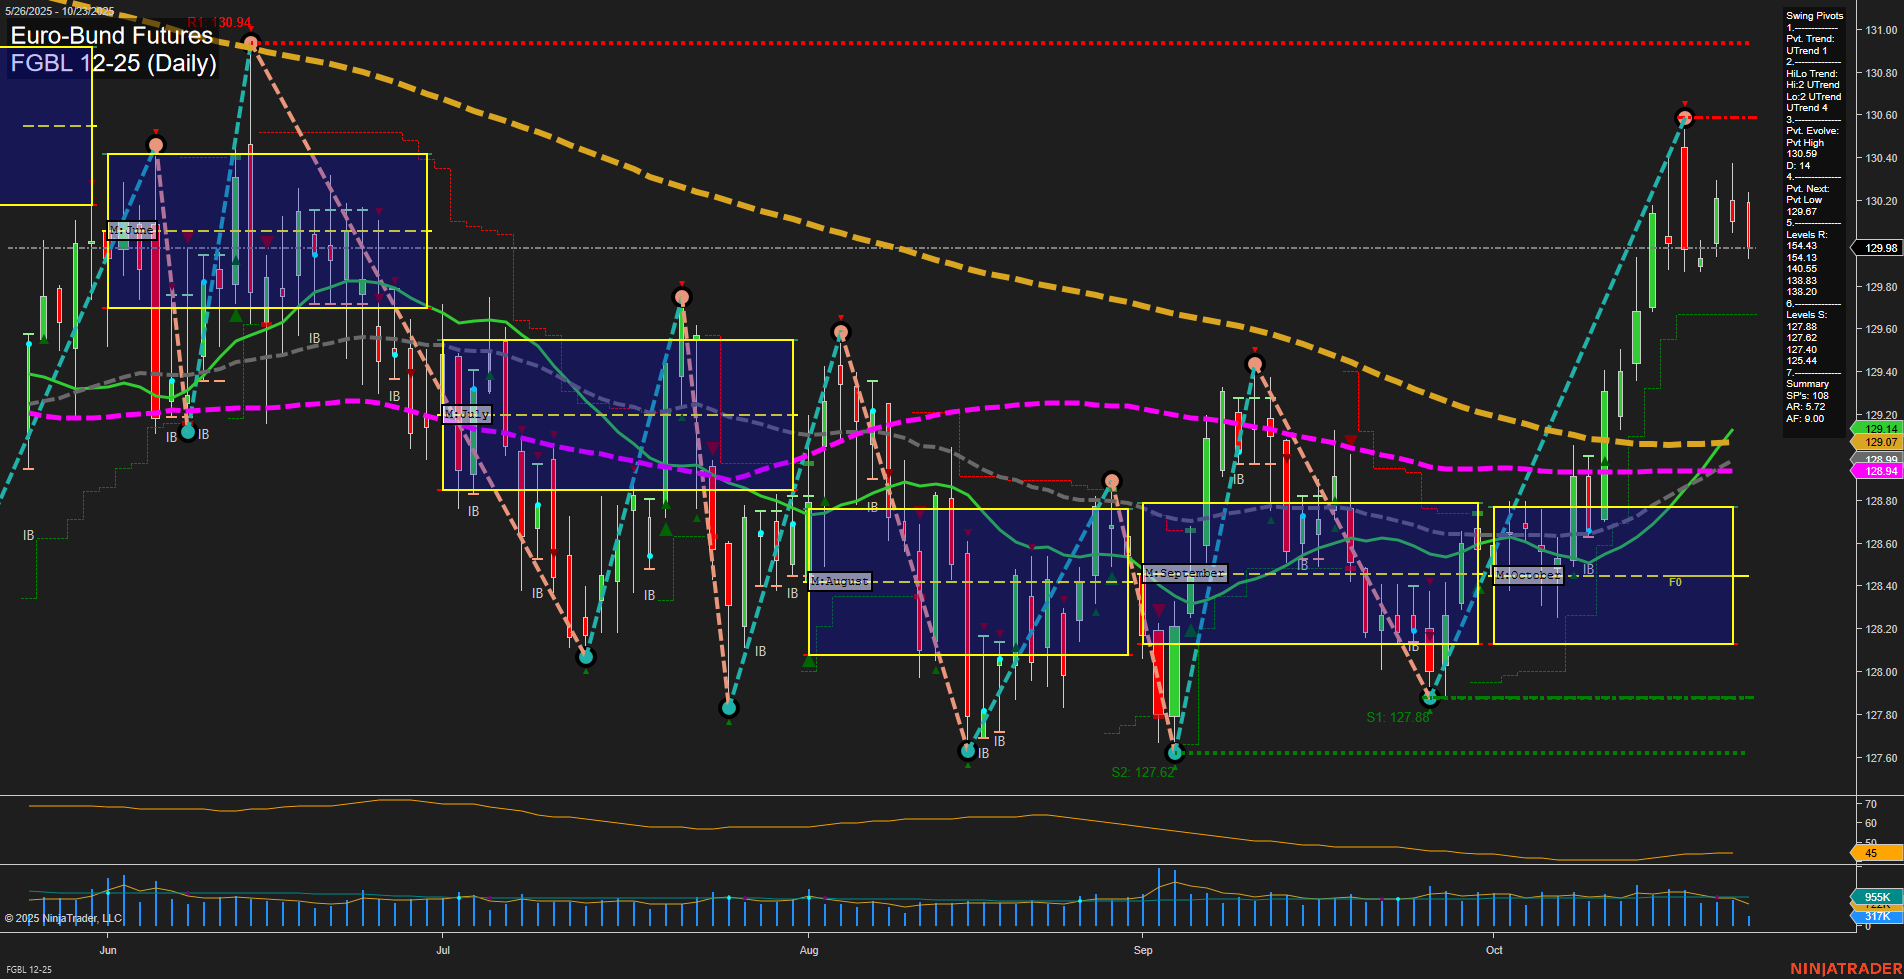Click the red down-arrow marker above the June high
Screen dimensions: 1904x979
point(156,130)
